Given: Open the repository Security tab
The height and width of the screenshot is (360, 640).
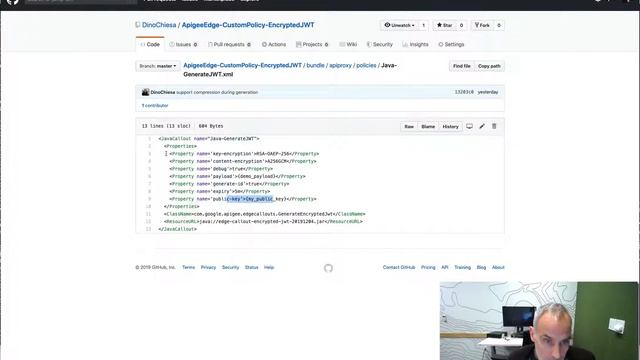Looking at the screenshot, I should pyautogui.click(x=380, y=44).
